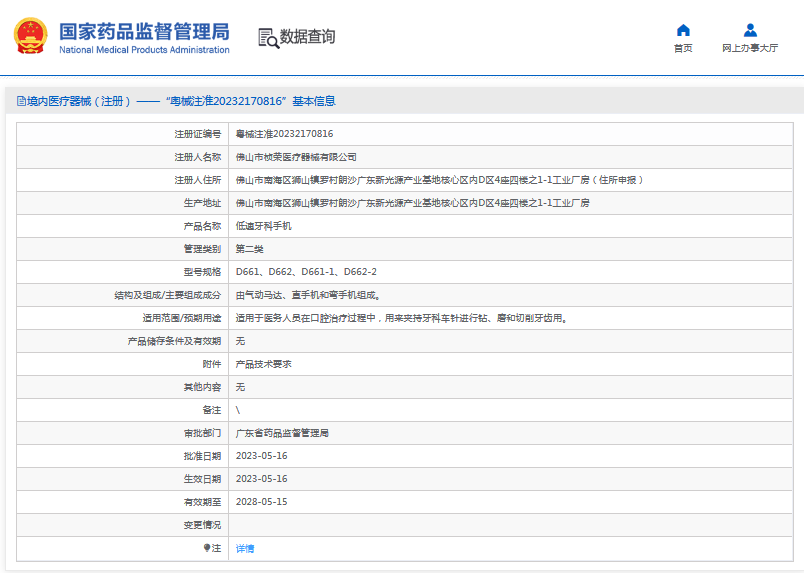Click the 基本信息 section heading

click(314, 101)
